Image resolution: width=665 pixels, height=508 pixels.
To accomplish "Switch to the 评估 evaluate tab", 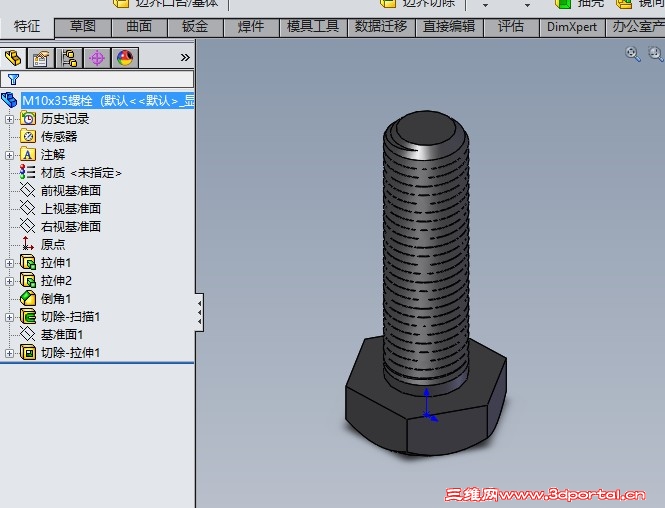I will 511,27.
